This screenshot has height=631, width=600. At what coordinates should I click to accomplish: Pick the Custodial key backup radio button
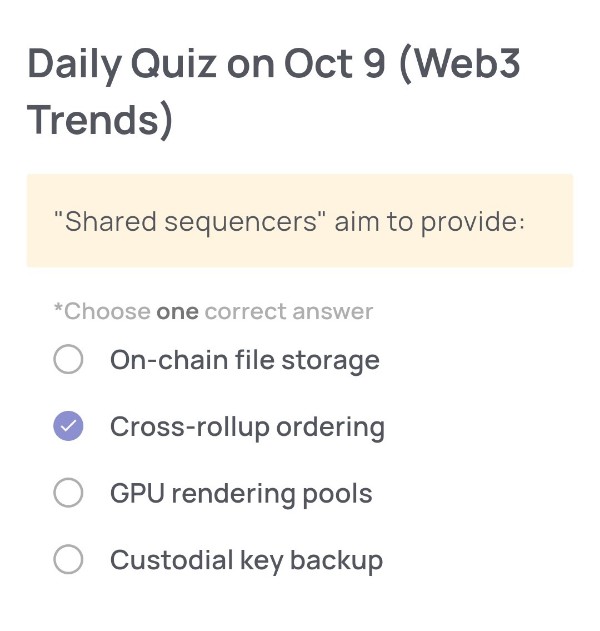point(68,560)
